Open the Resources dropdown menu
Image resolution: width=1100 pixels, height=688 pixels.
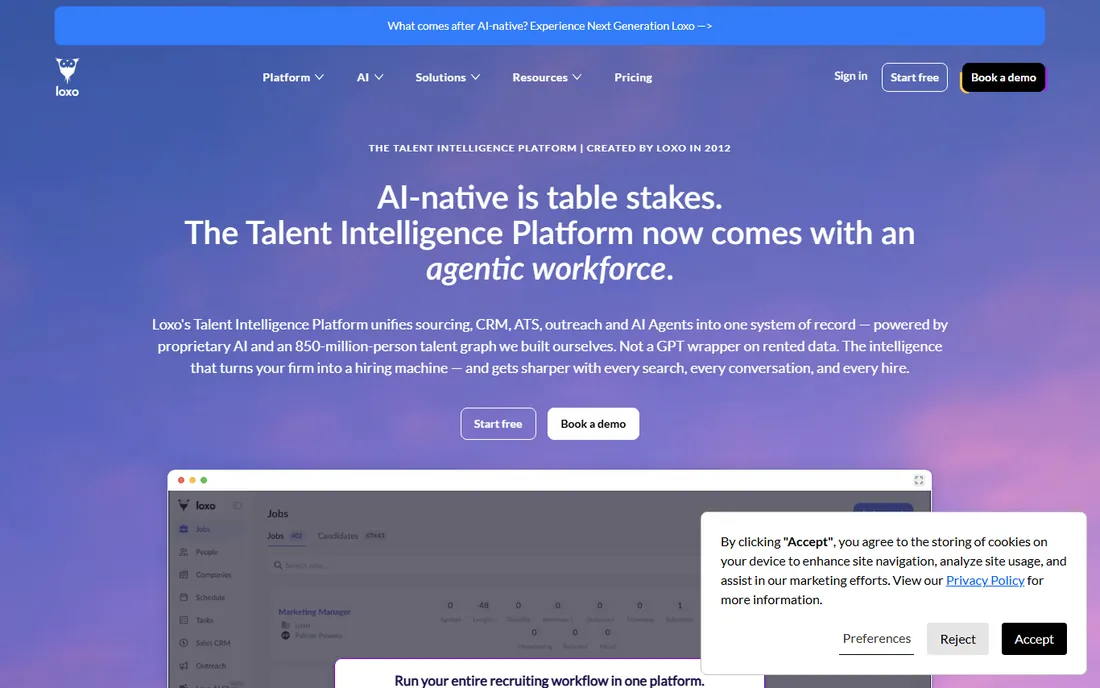pos(546,77)
